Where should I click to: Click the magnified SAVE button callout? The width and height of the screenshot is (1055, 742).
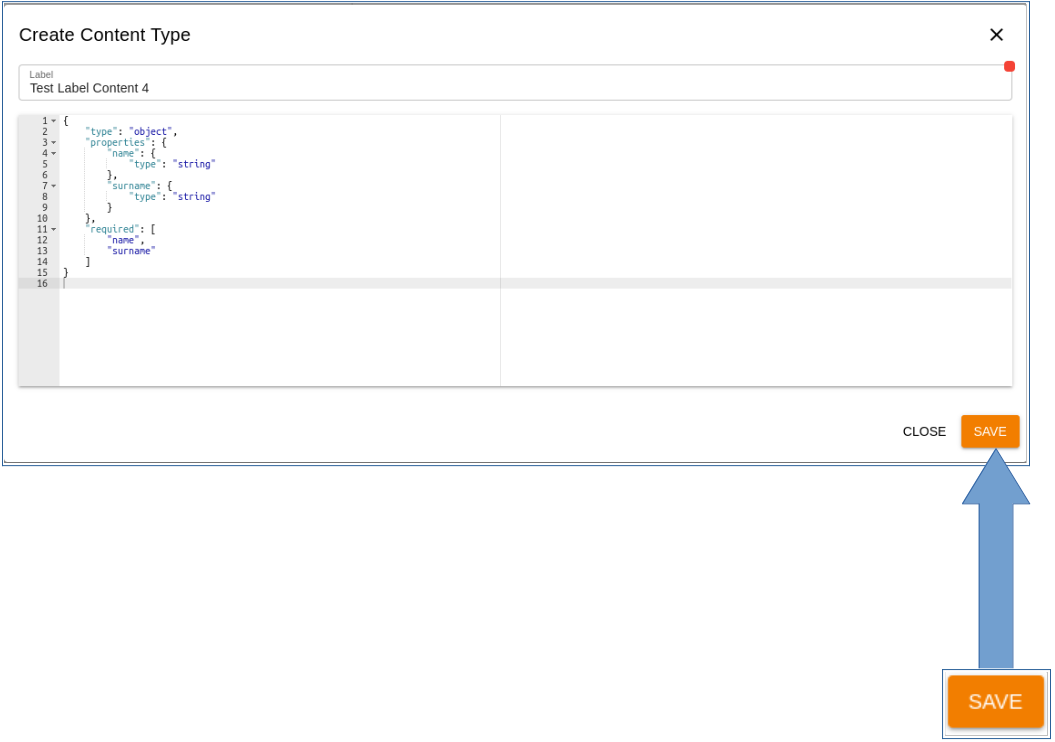coord(995,702)
